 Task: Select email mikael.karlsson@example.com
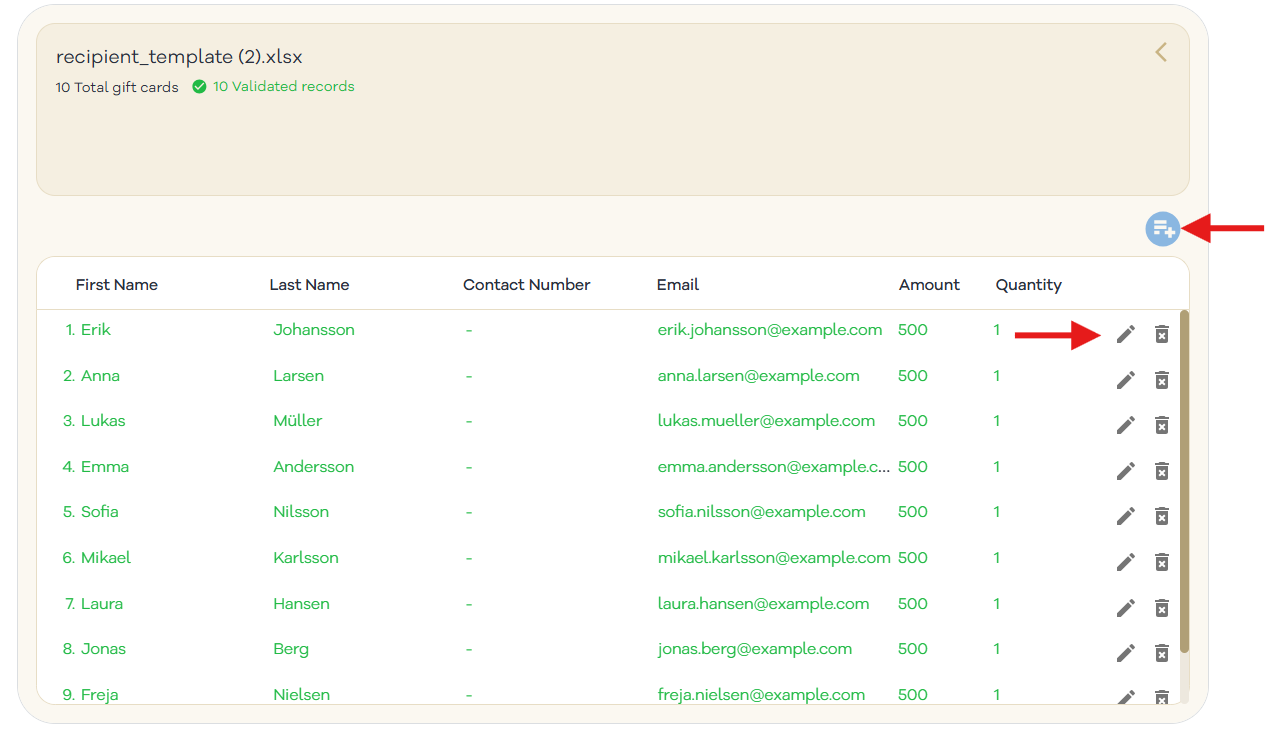tap(774, 558)
